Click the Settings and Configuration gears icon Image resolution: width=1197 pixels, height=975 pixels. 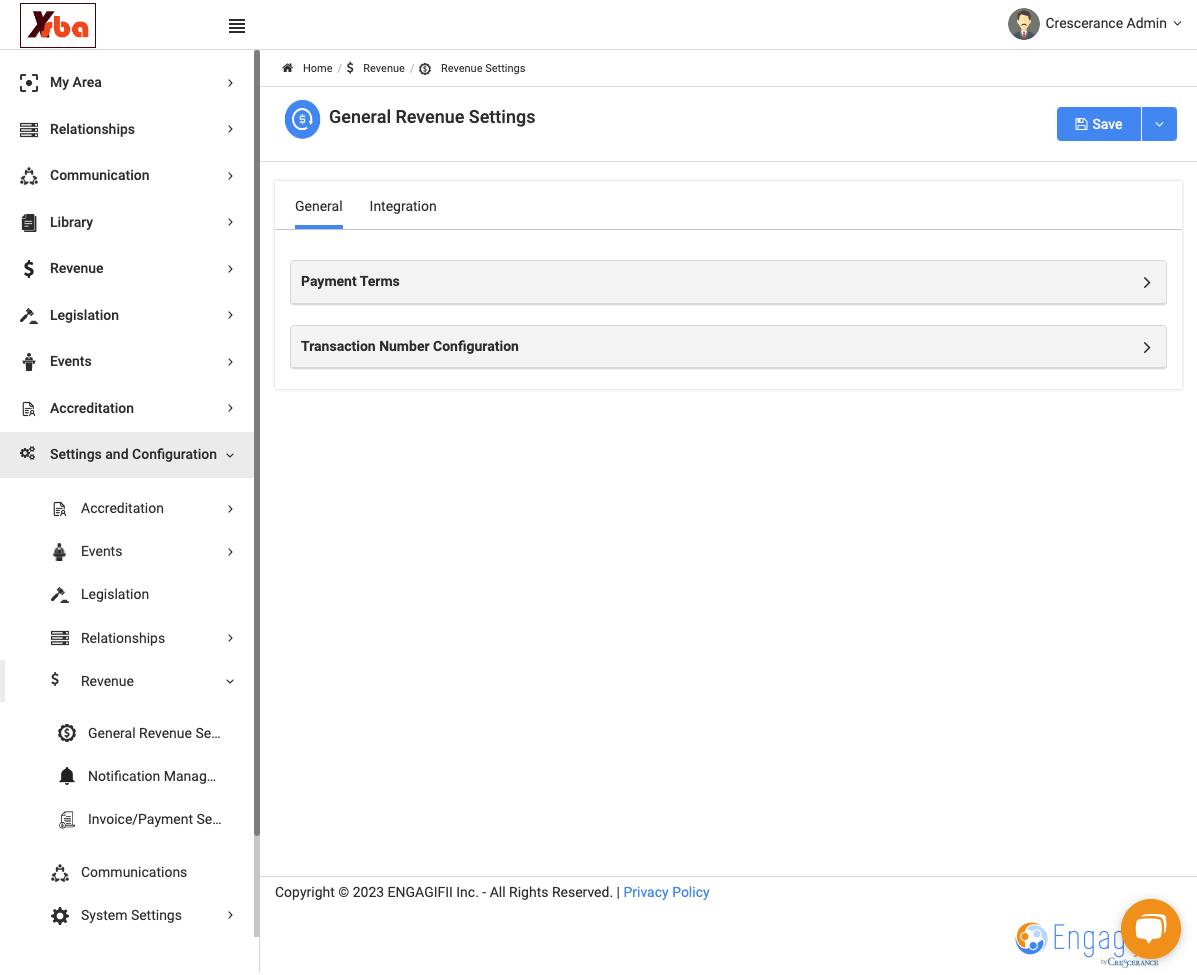[x=27, y=454]
